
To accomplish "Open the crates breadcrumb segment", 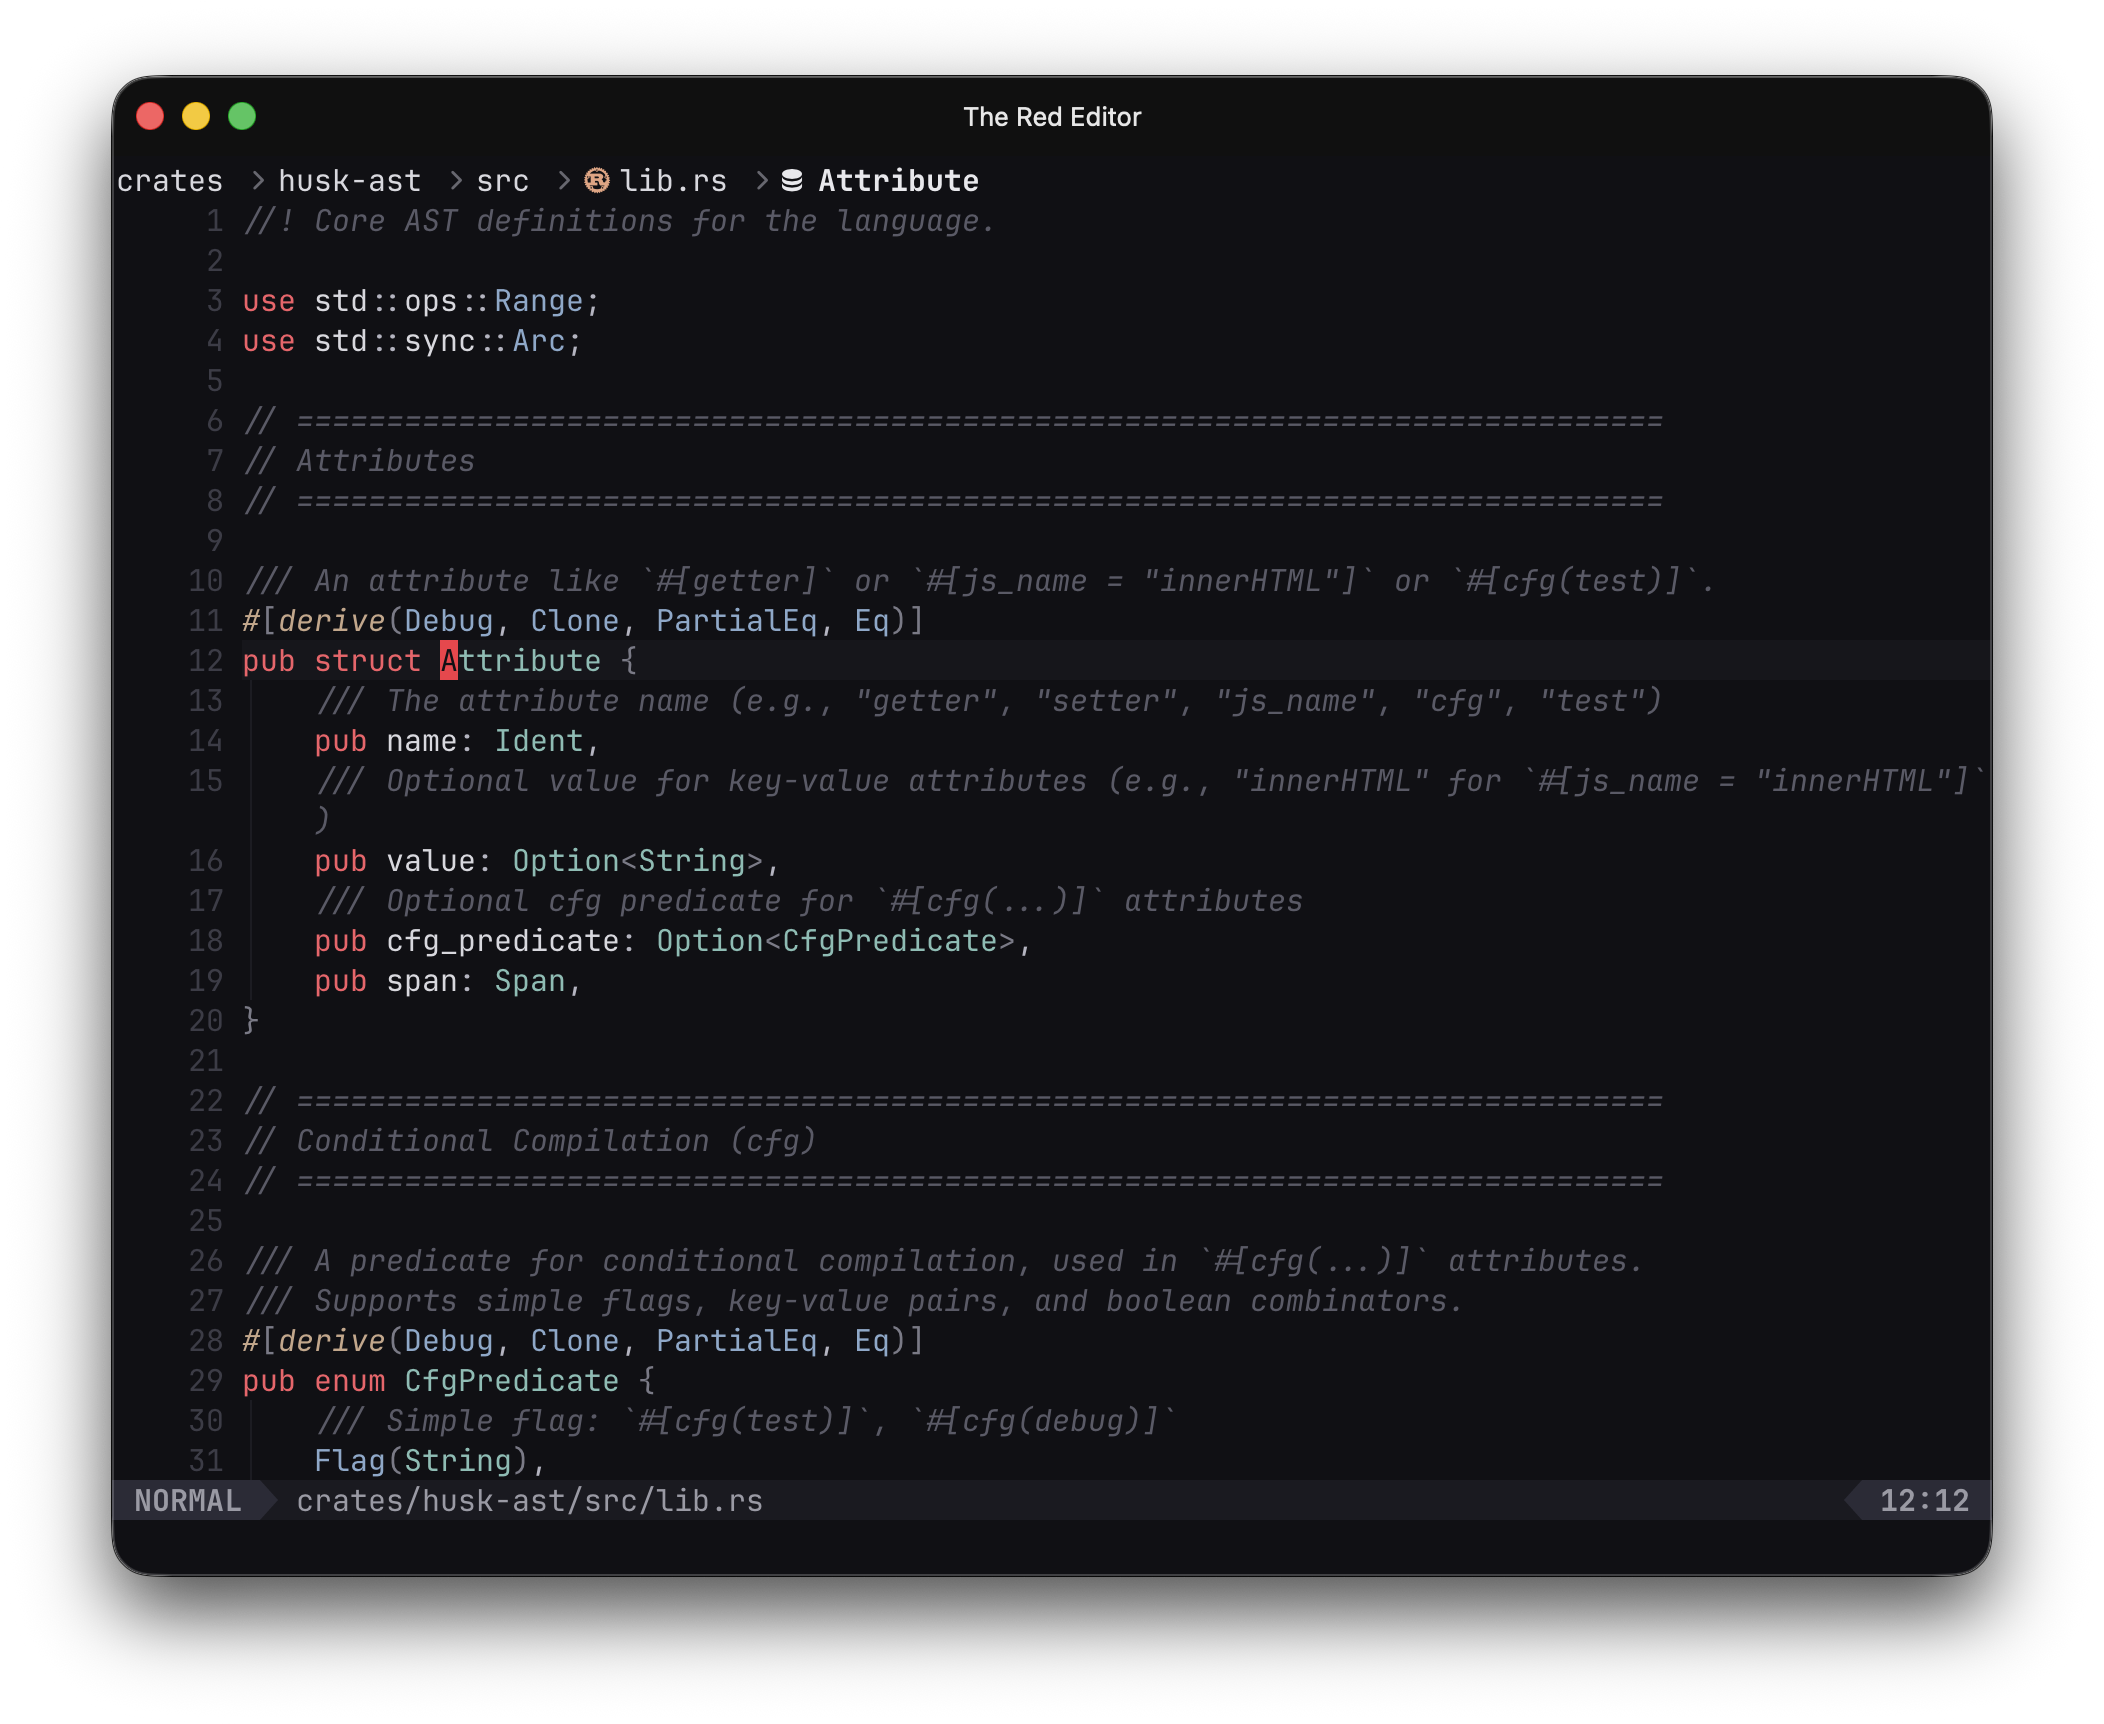I will tap(169, 181).
